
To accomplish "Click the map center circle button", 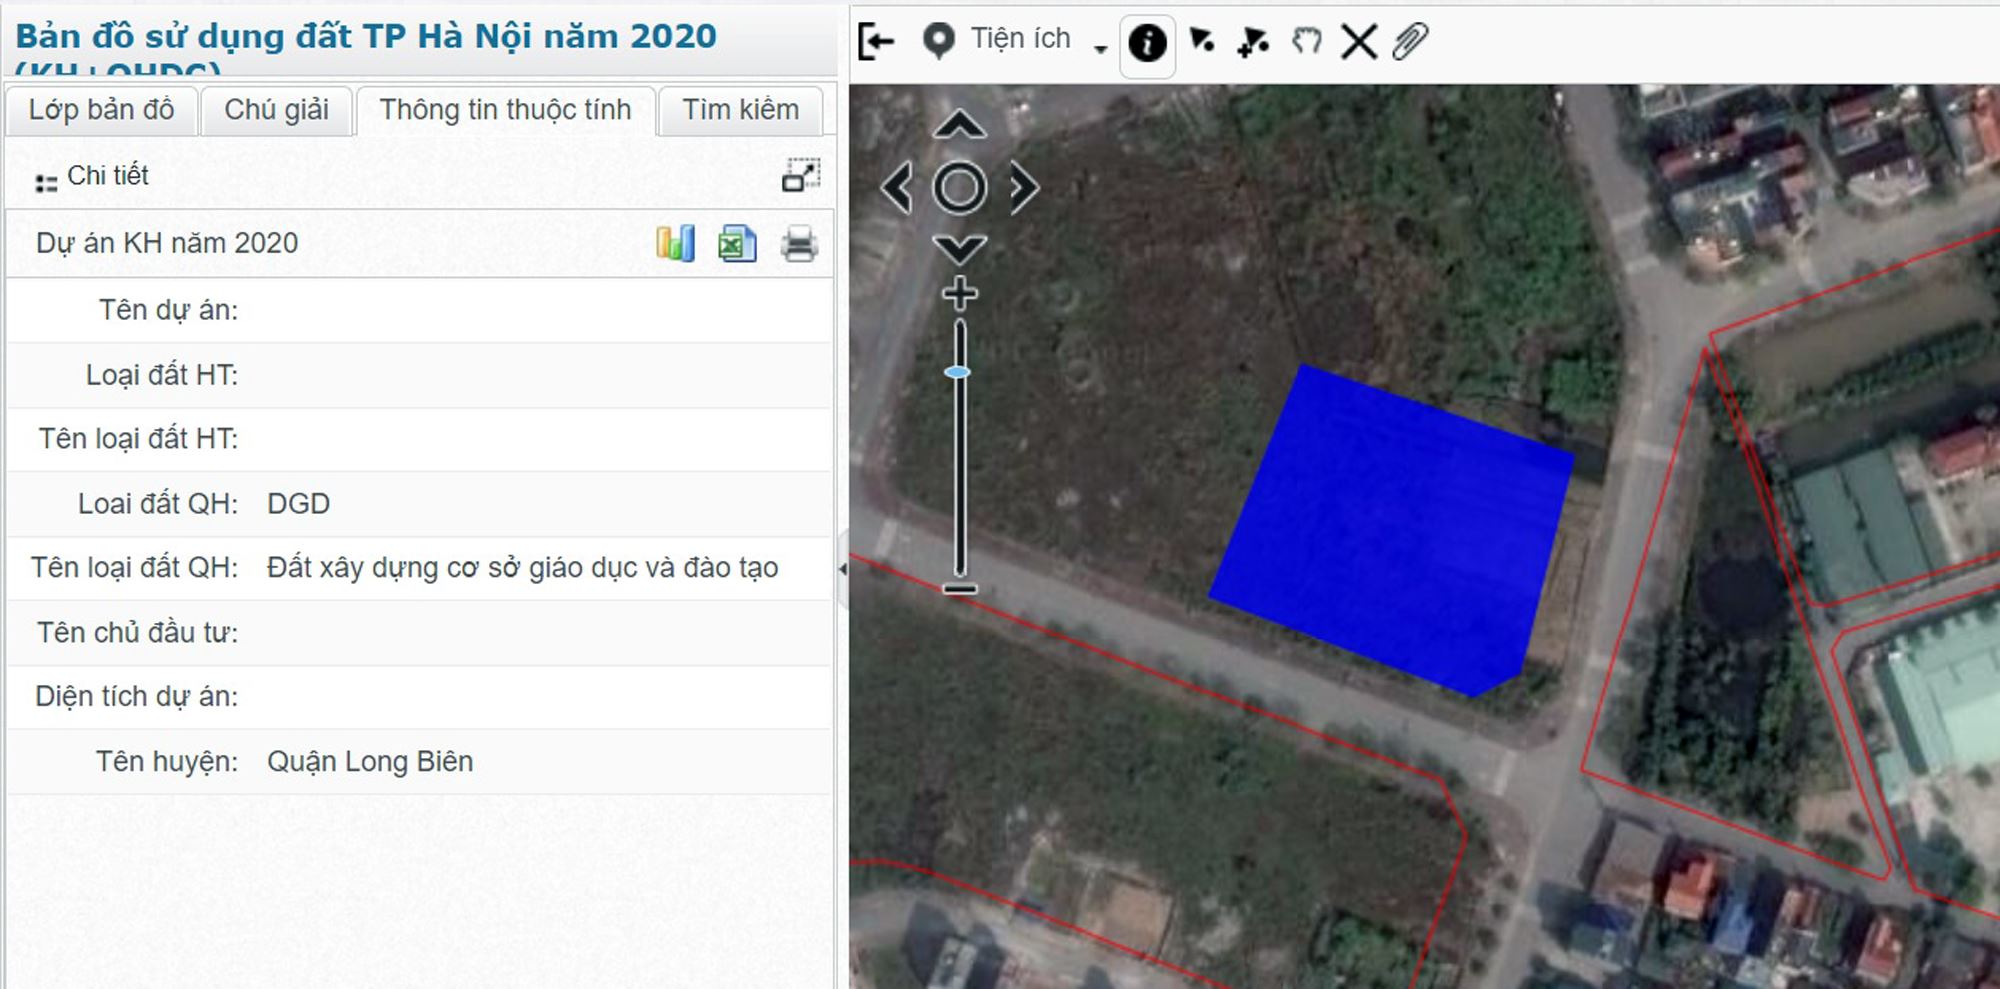I will [960, 188].
